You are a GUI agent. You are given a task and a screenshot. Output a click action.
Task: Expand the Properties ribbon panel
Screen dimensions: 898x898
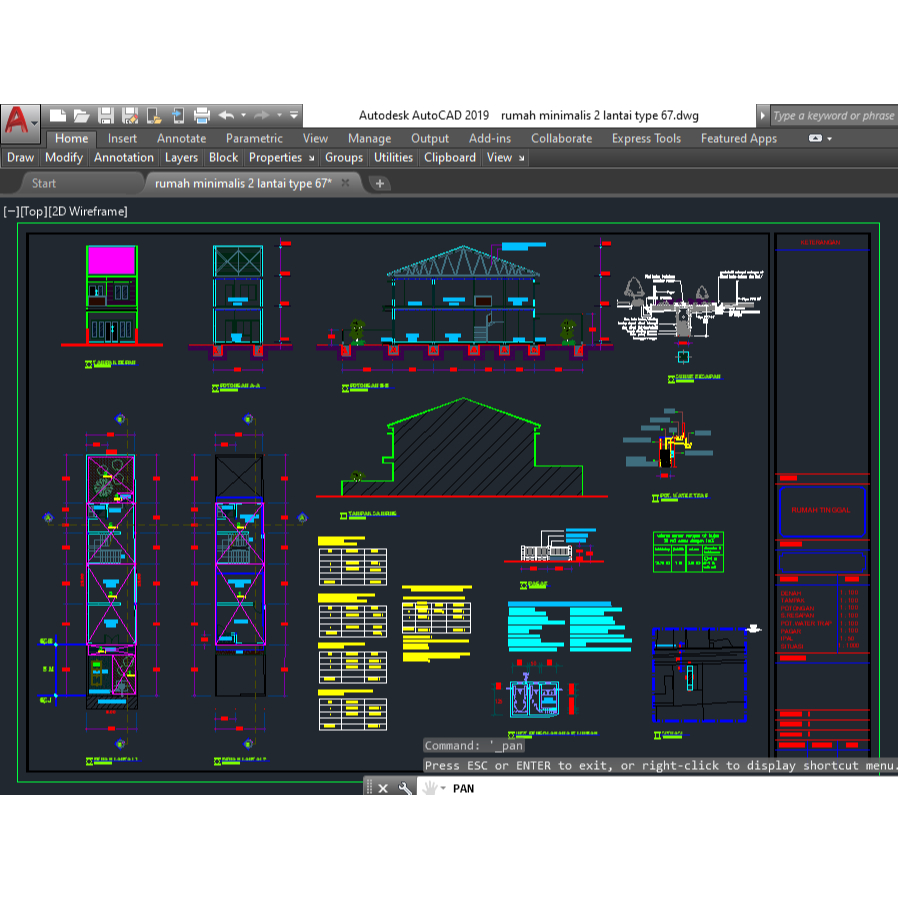pyautogui.click(x=275, y=157)
